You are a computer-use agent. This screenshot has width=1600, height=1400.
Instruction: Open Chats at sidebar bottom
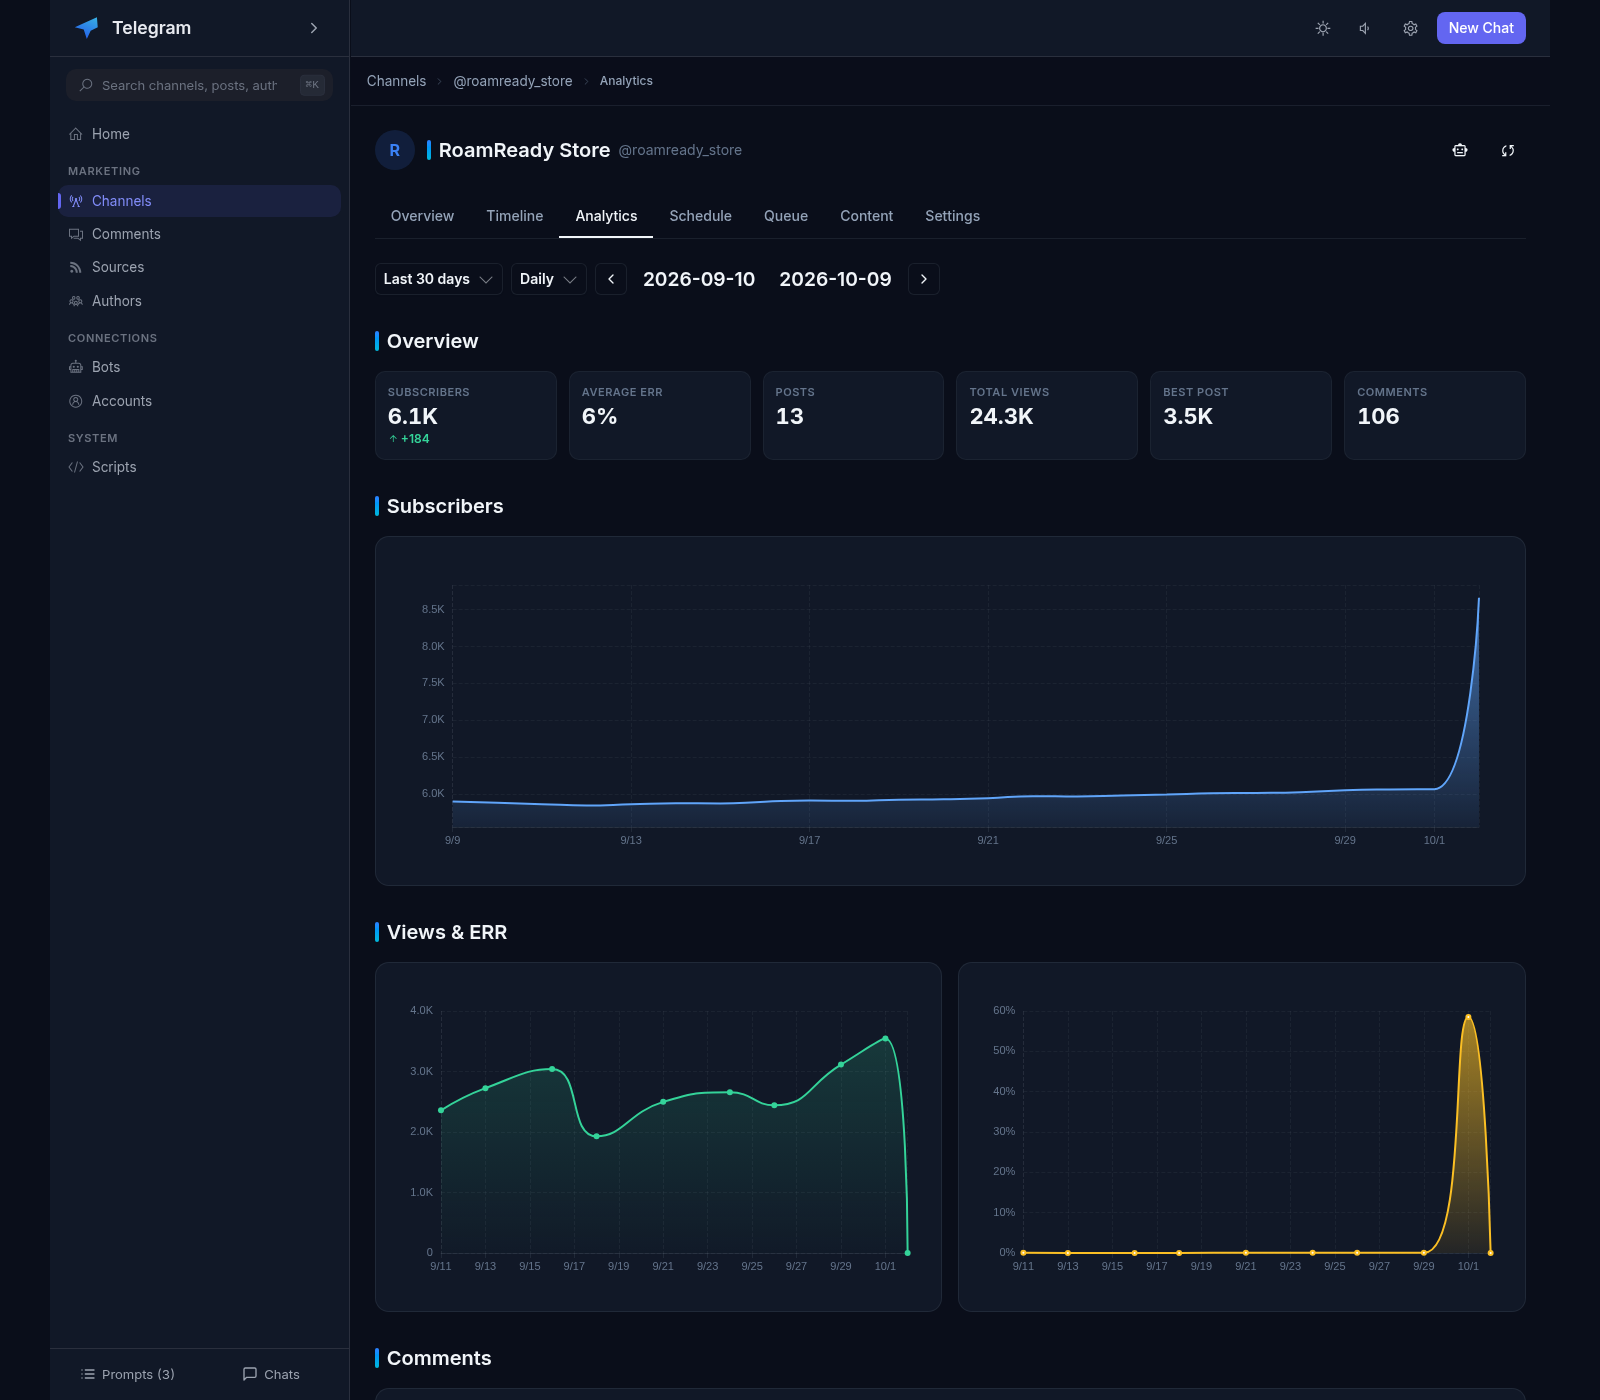(271, 1374)
